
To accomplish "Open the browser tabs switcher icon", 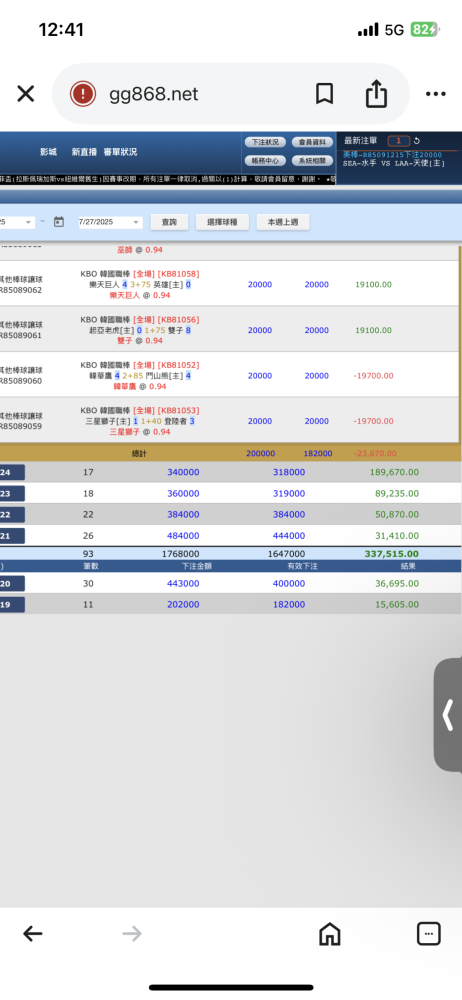I will pos(428,934).
